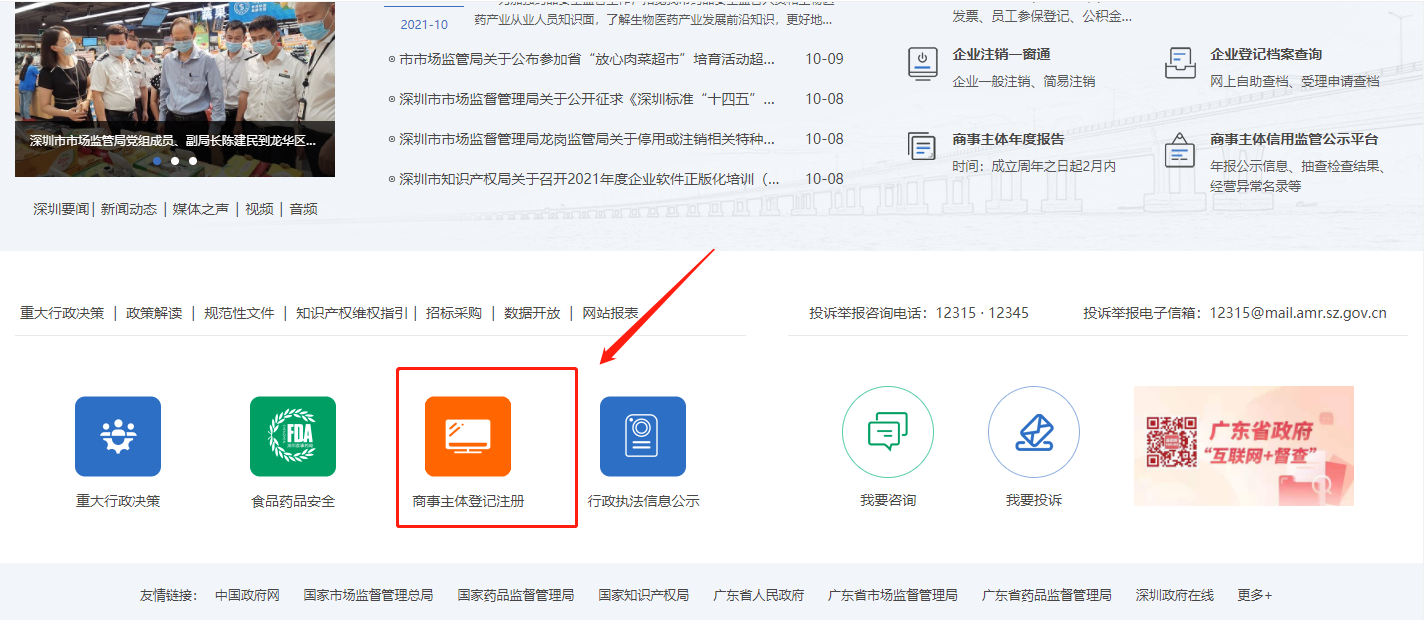Image resolution: width=1424 pixels, height=620 pixels.
Task: Click the 数据开放 link
Action: [529, 310]
